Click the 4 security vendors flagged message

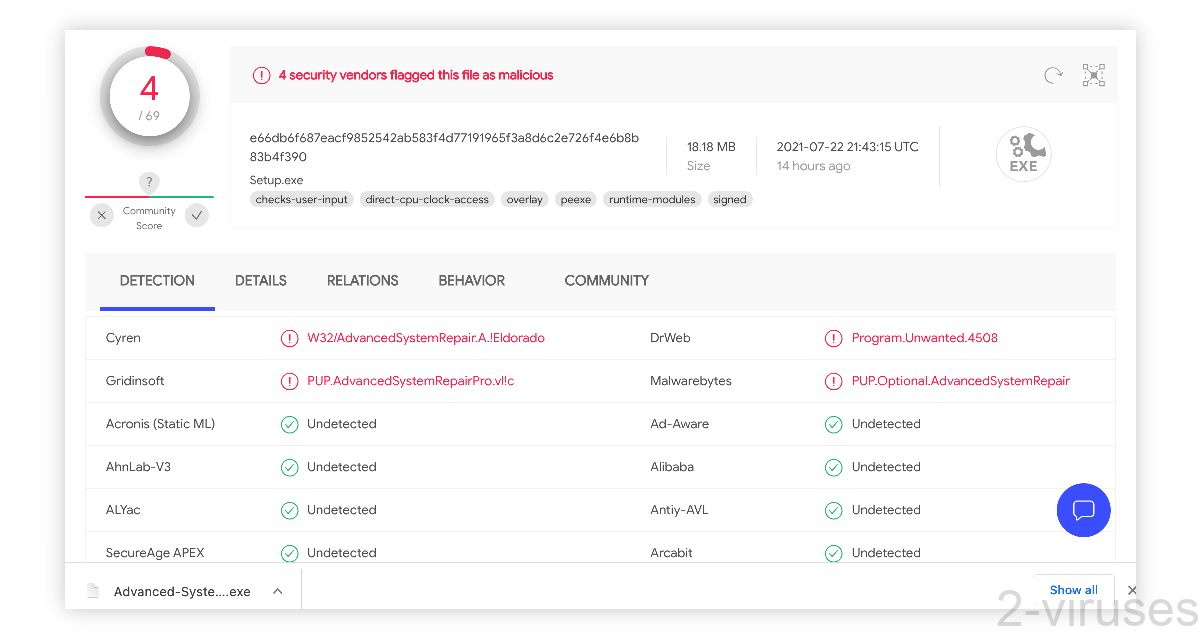pos(416,75)
